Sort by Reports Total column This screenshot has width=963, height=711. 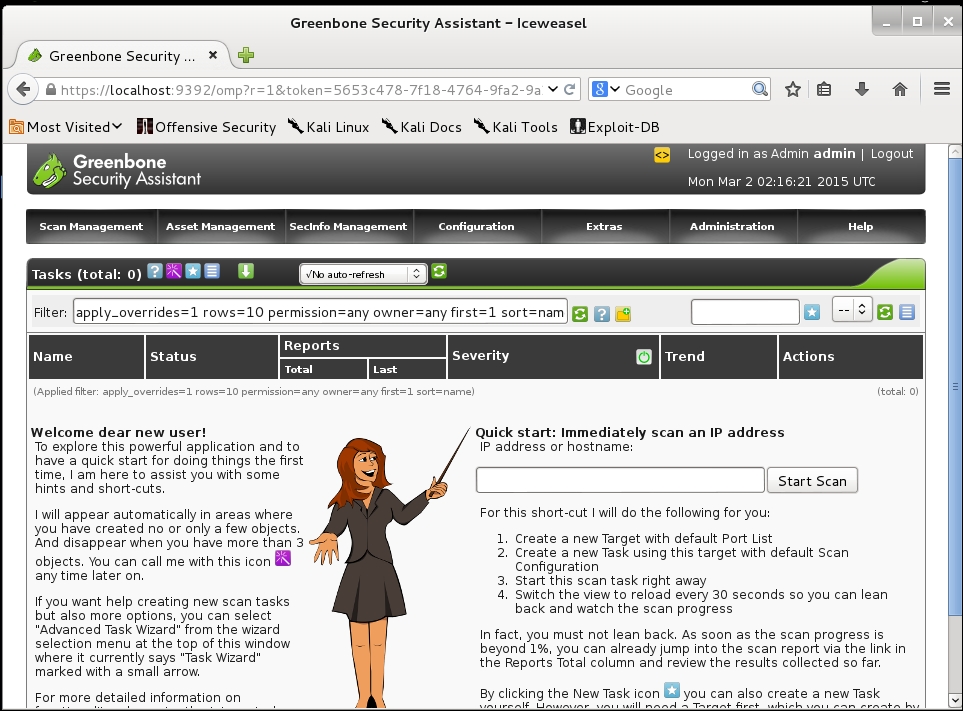click(298, 370)
